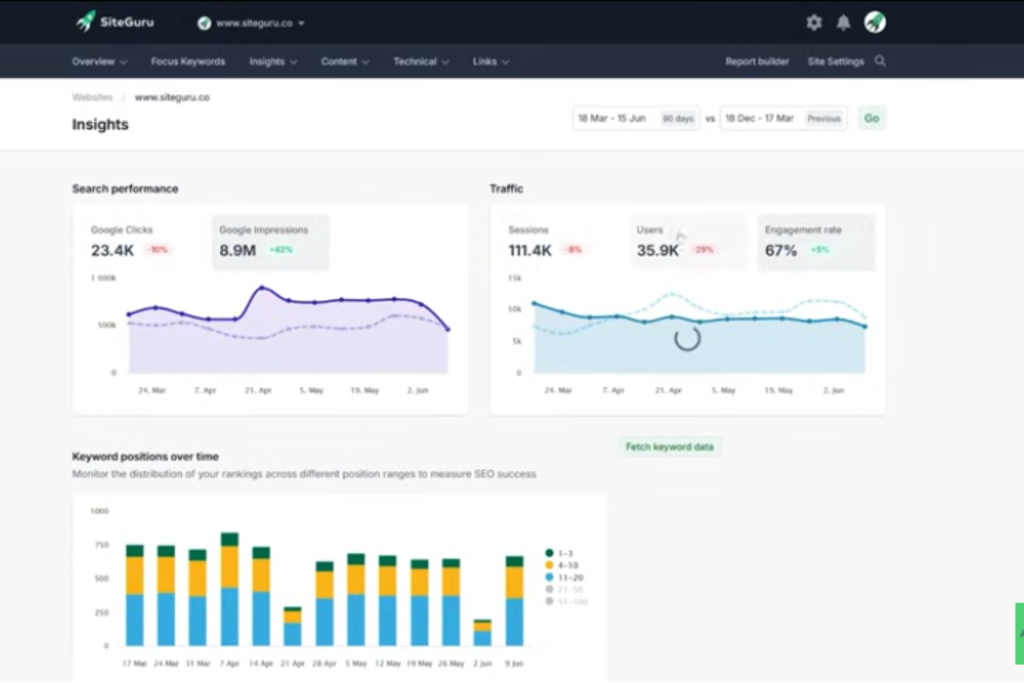The height and width of the screenshot is (683, 1024).
Task: Click the SiteGuru rocket logo
Action: 86,21
